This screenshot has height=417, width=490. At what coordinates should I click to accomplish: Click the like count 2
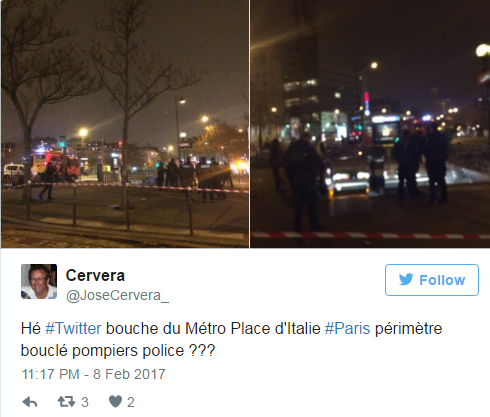131,402
